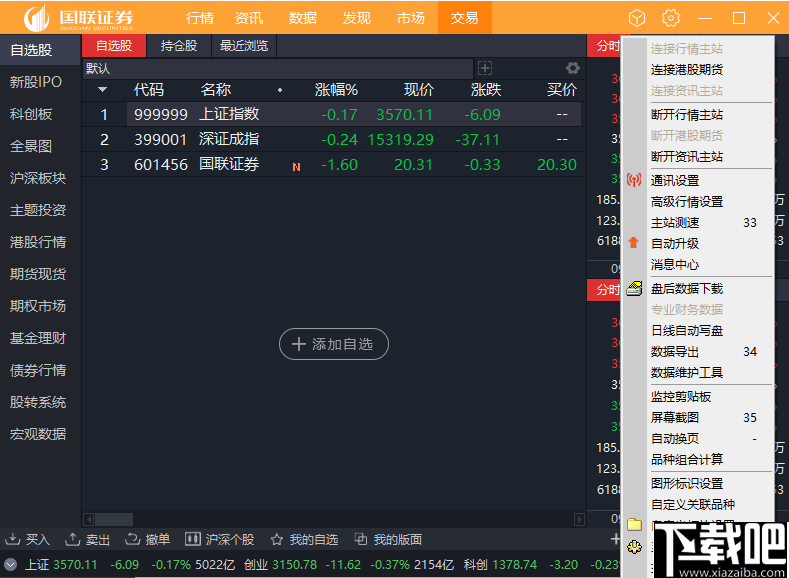Click the 添加自选 button
789x578 pixels.
(x=334, y=344)
